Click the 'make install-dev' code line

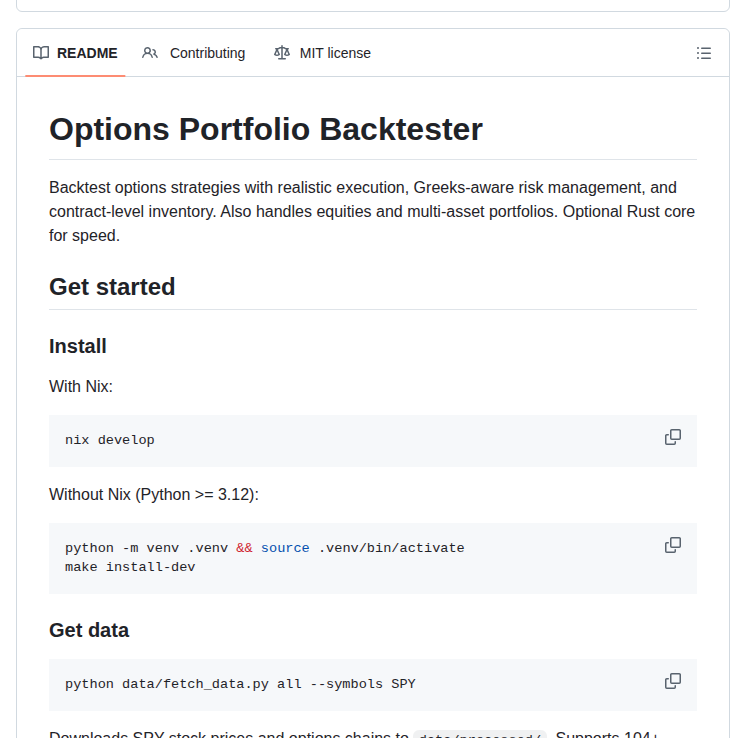(x=130, y=567)
